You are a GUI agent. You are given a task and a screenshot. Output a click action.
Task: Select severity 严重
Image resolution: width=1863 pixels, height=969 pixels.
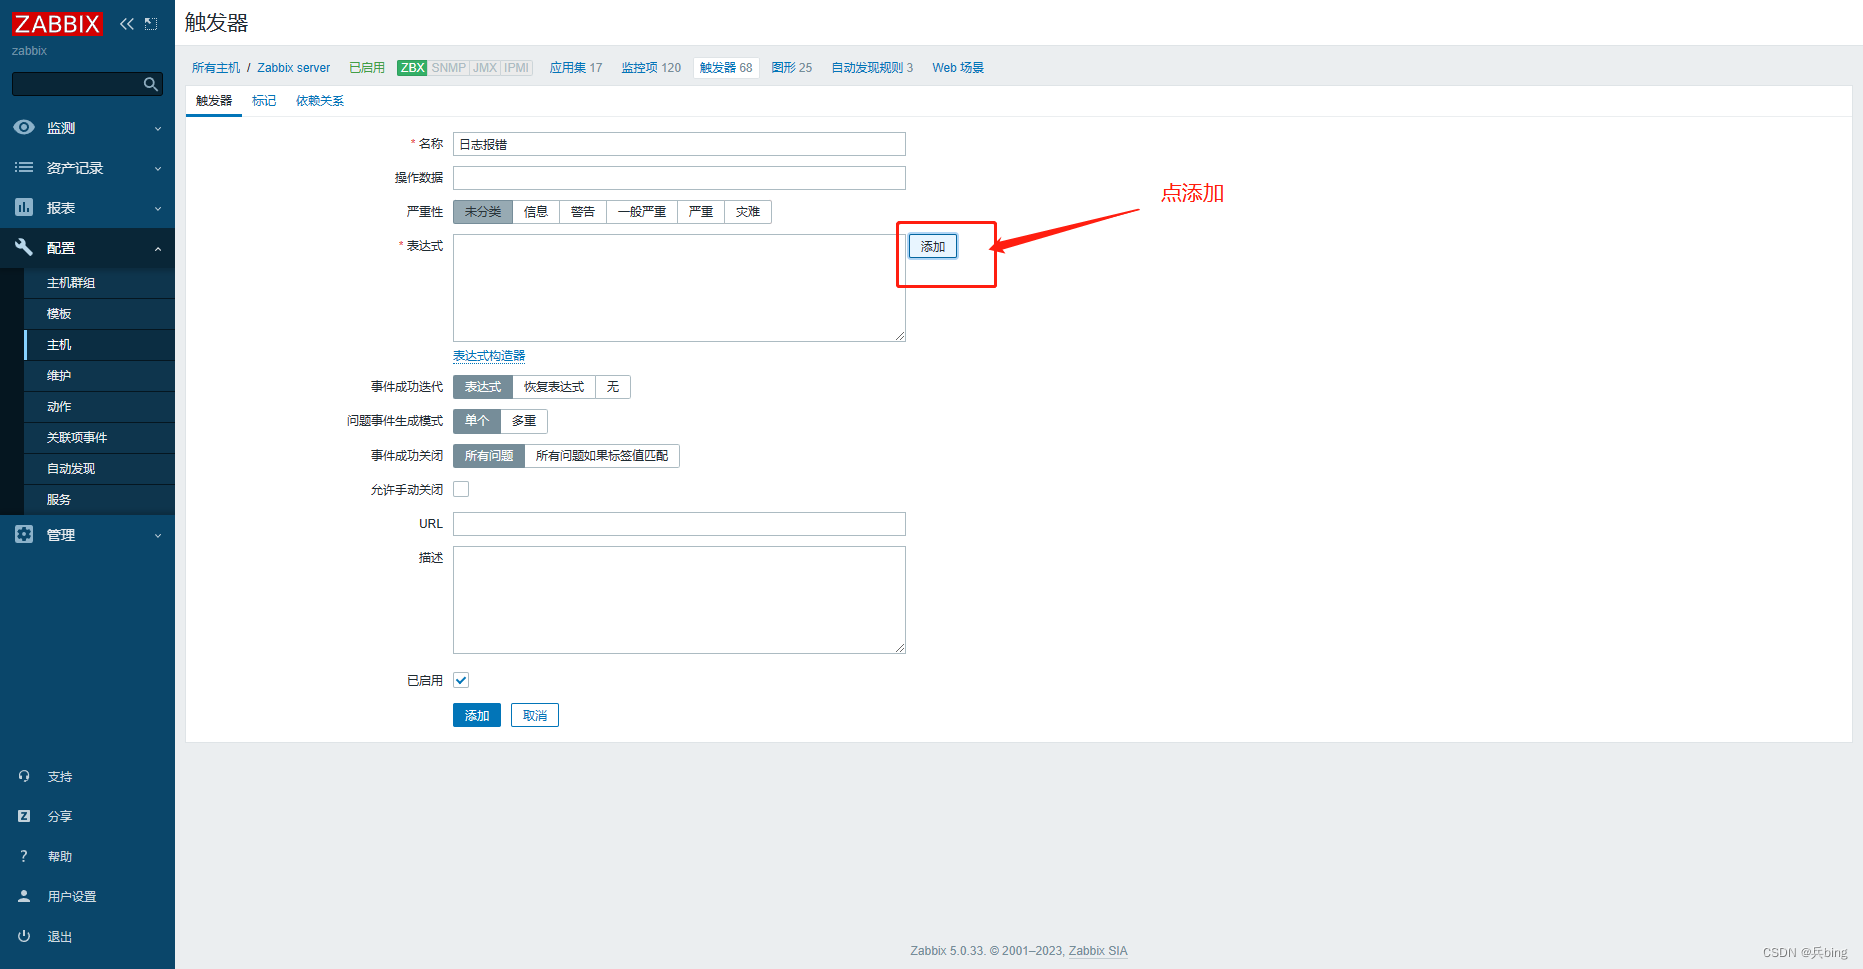click(x=701, y=212)
